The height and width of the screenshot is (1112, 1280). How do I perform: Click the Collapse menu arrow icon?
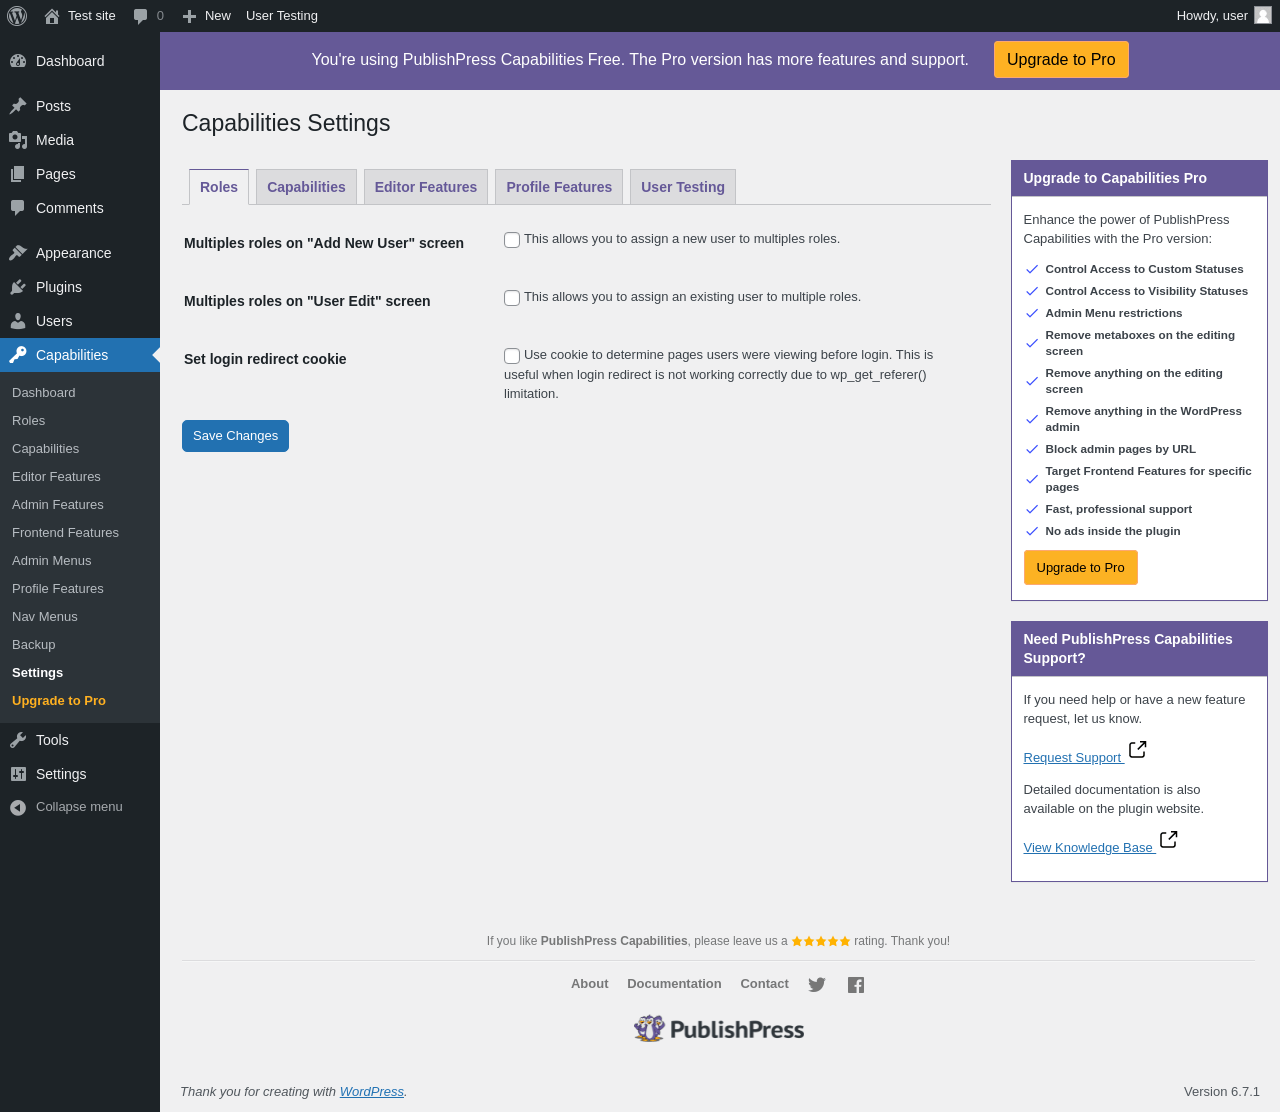(18, 808)
